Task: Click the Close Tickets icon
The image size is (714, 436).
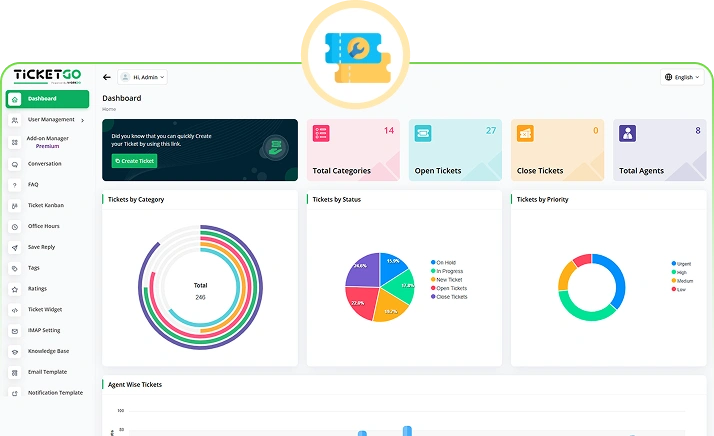Action: [x=525, y=133]
